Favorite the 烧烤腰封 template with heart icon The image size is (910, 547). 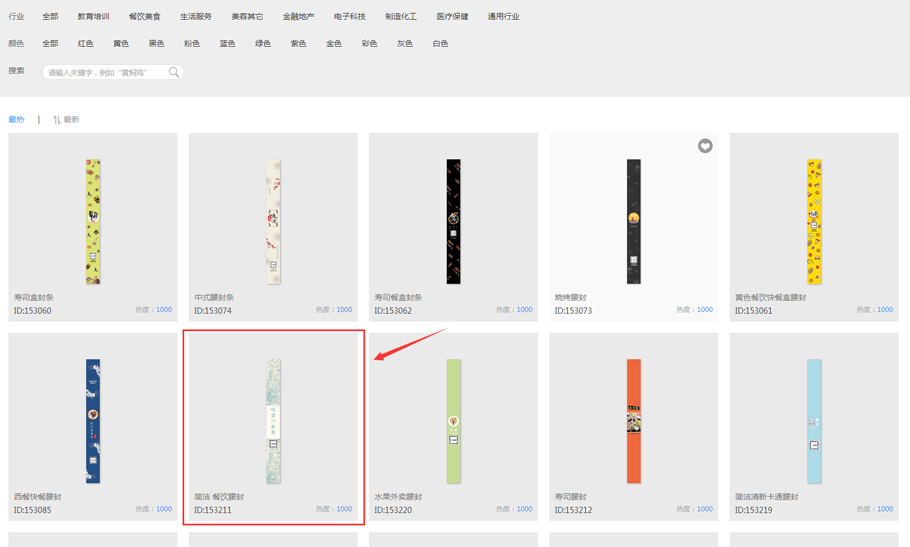pyautogui.click(x=705, y=146)
